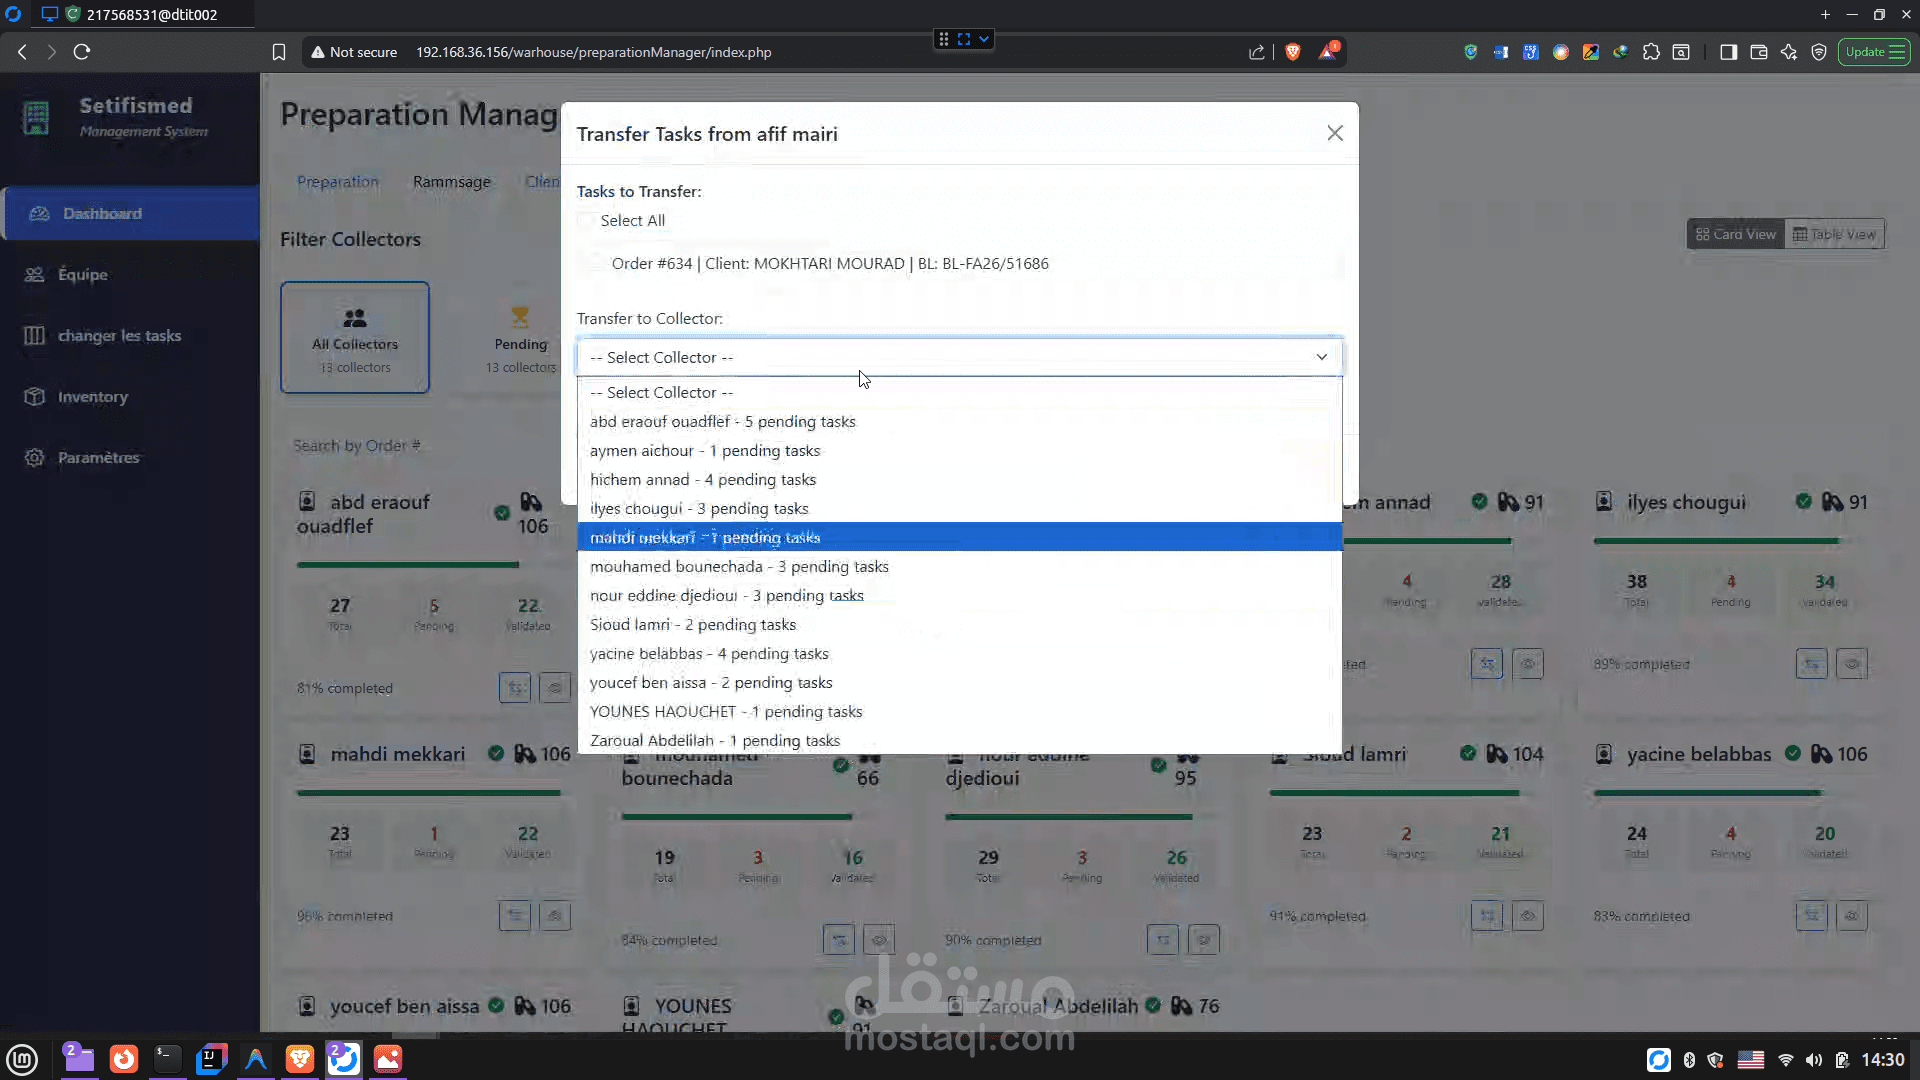Open the Équipe sidebar item

click(x=82, y=275)
